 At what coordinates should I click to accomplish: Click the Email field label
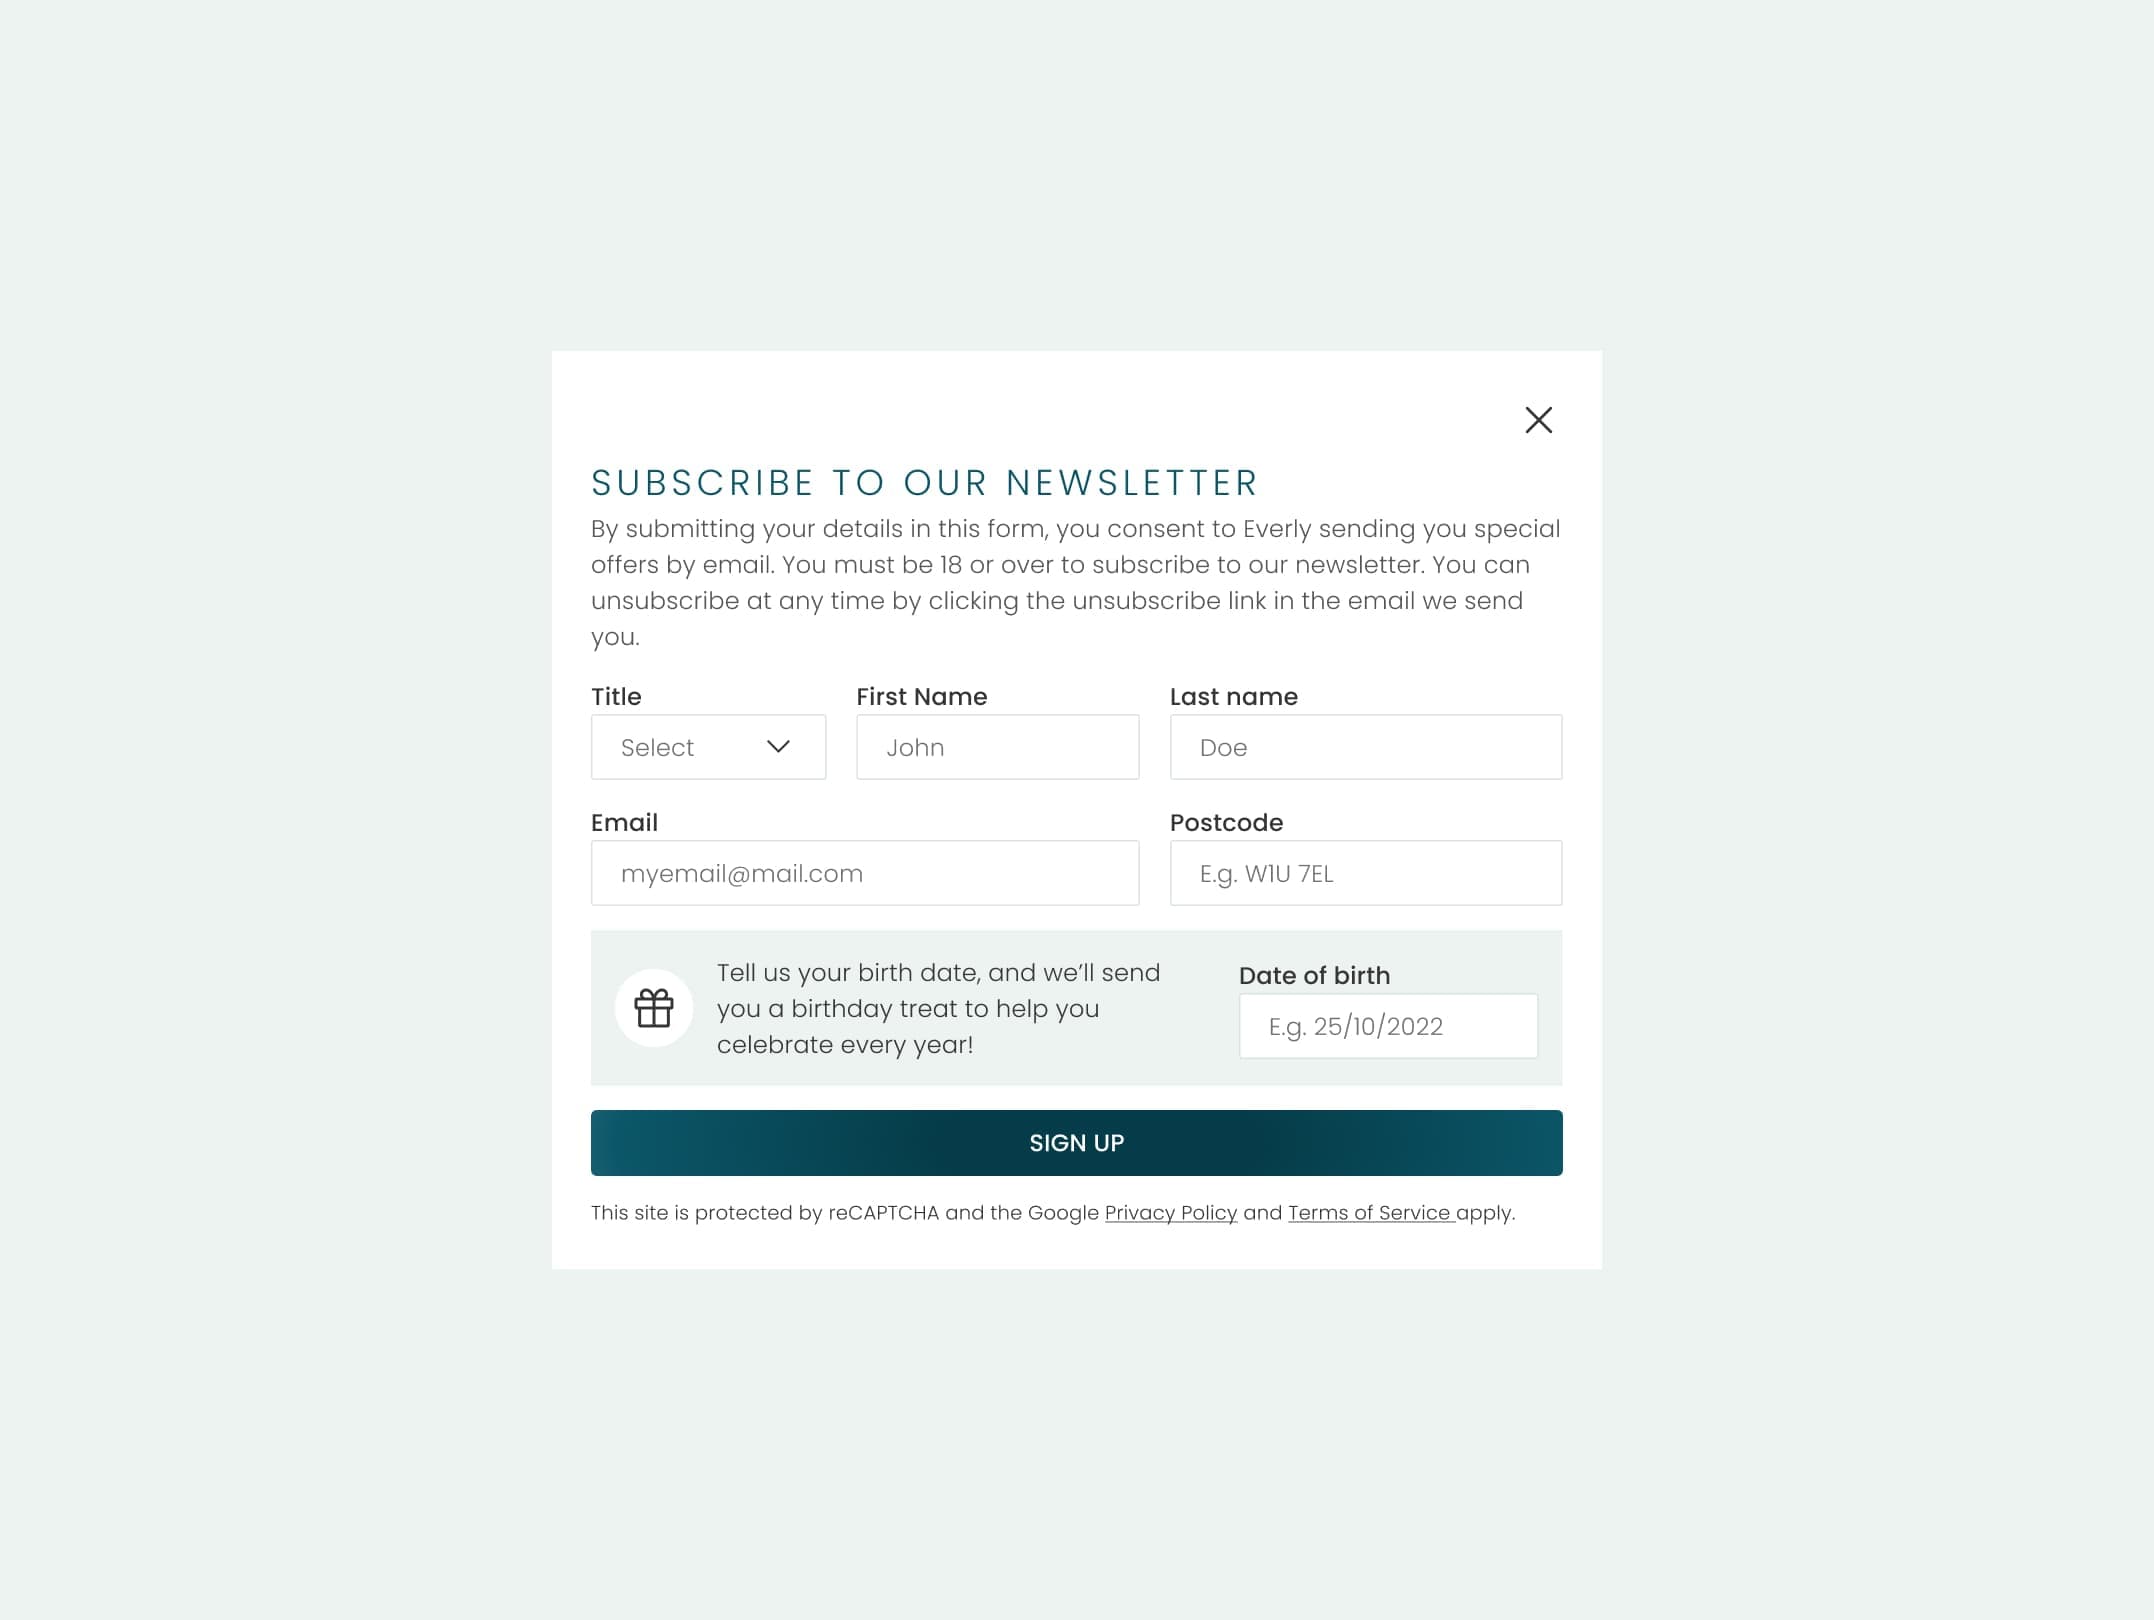624,823
